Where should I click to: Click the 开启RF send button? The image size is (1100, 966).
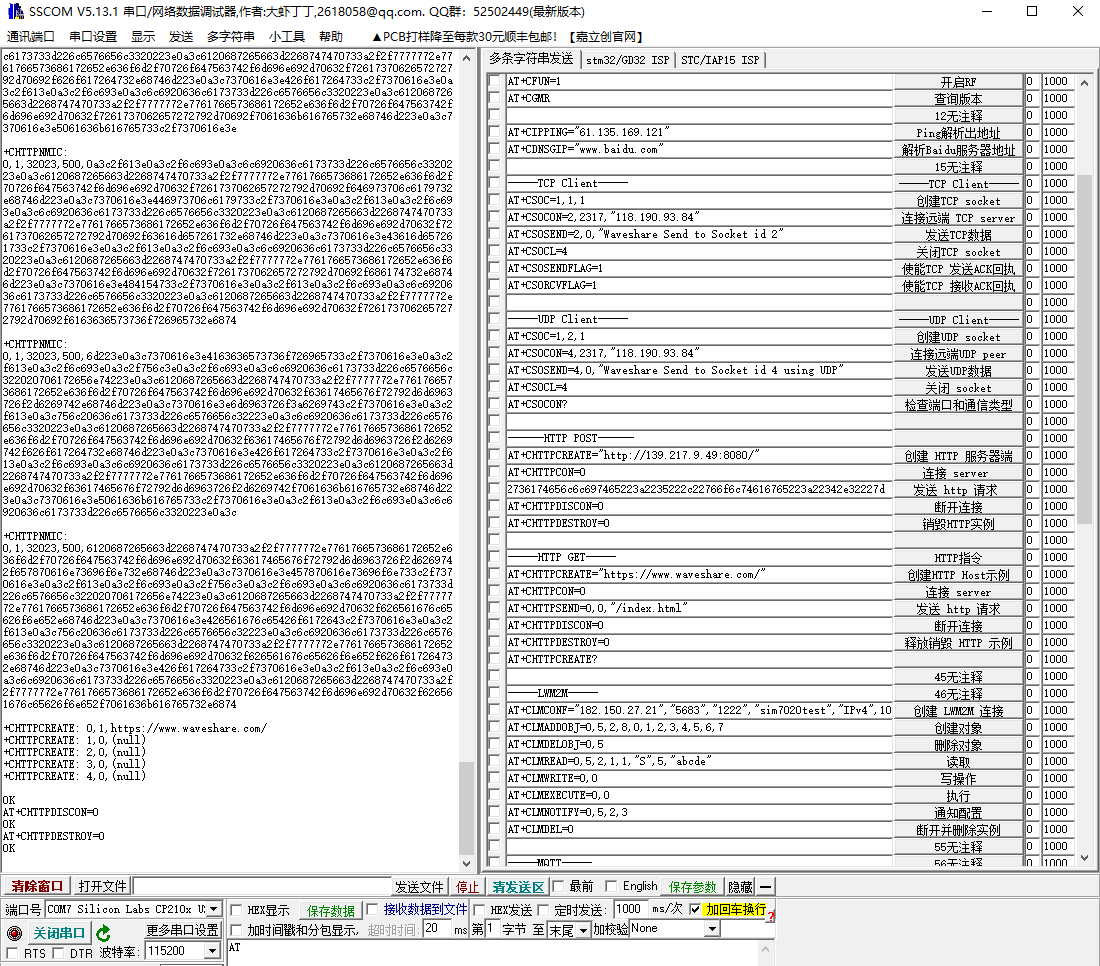tap(958, 81)
